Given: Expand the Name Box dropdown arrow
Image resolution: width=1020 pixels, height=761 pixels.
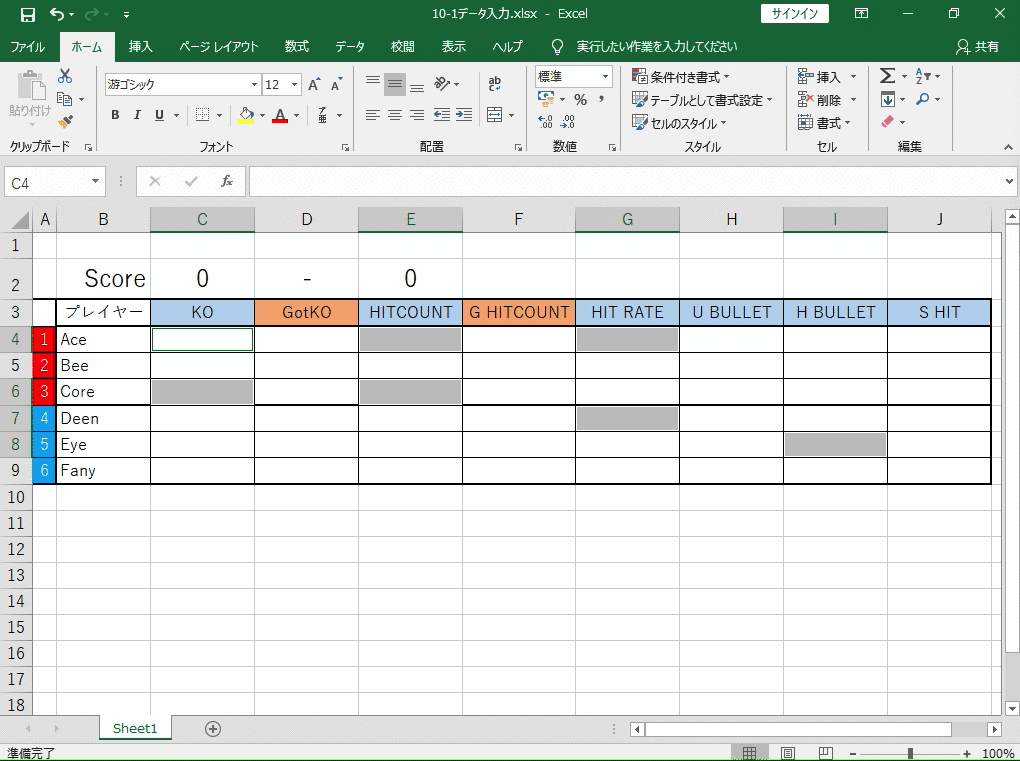Looking at the screenshot, I should [96, 182].
